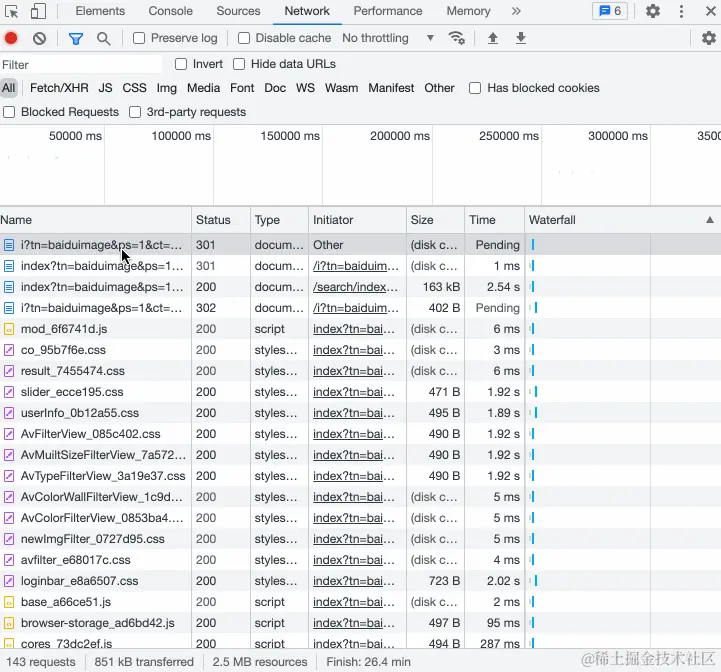The image size is (721, 672).
Task: Enable 3rd-party requests checkbox
Action: click(135, 112)
